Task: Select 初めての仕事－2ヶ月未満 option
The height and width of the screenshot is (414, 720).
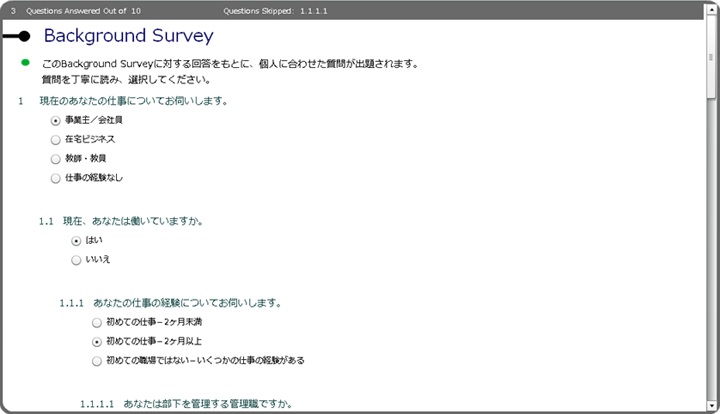Action: (97, 323)
